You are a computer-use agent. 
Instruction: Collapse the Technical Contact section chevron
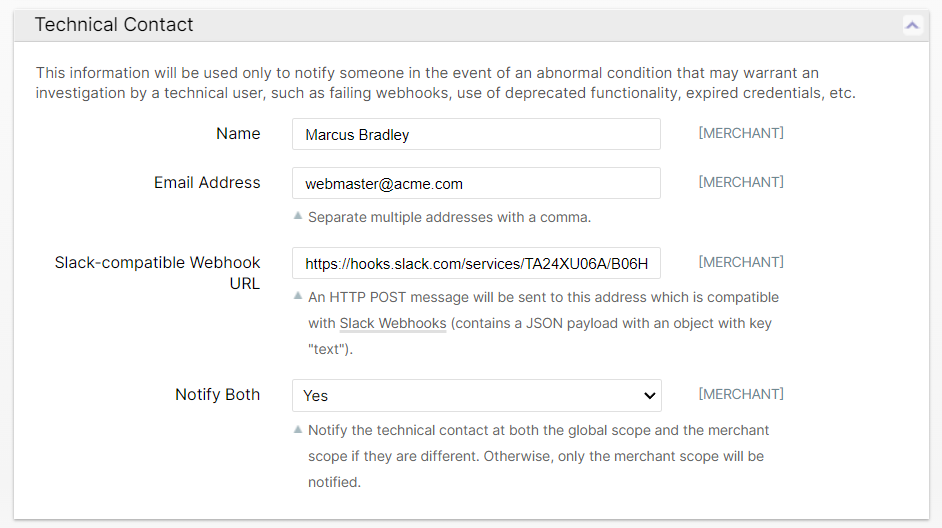click(x=912, y=25)
